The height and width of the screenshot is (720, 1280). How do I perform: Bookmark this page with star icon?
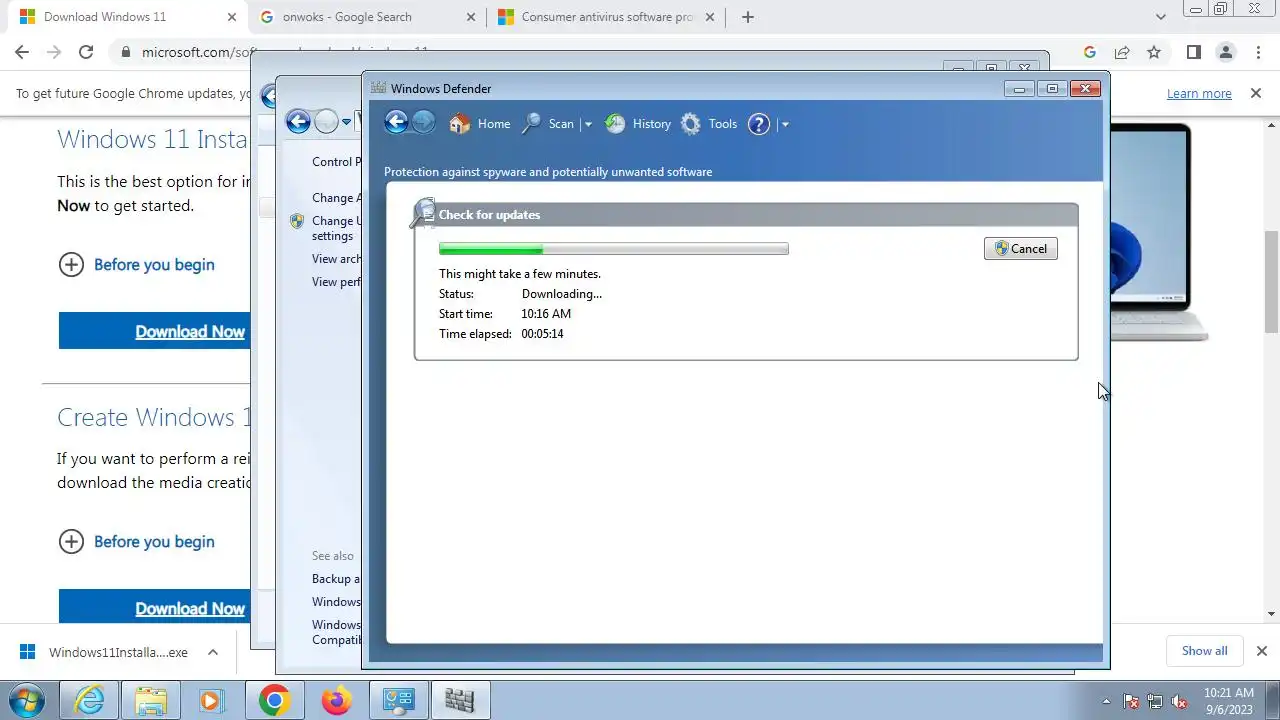(x=1154, y=52)
